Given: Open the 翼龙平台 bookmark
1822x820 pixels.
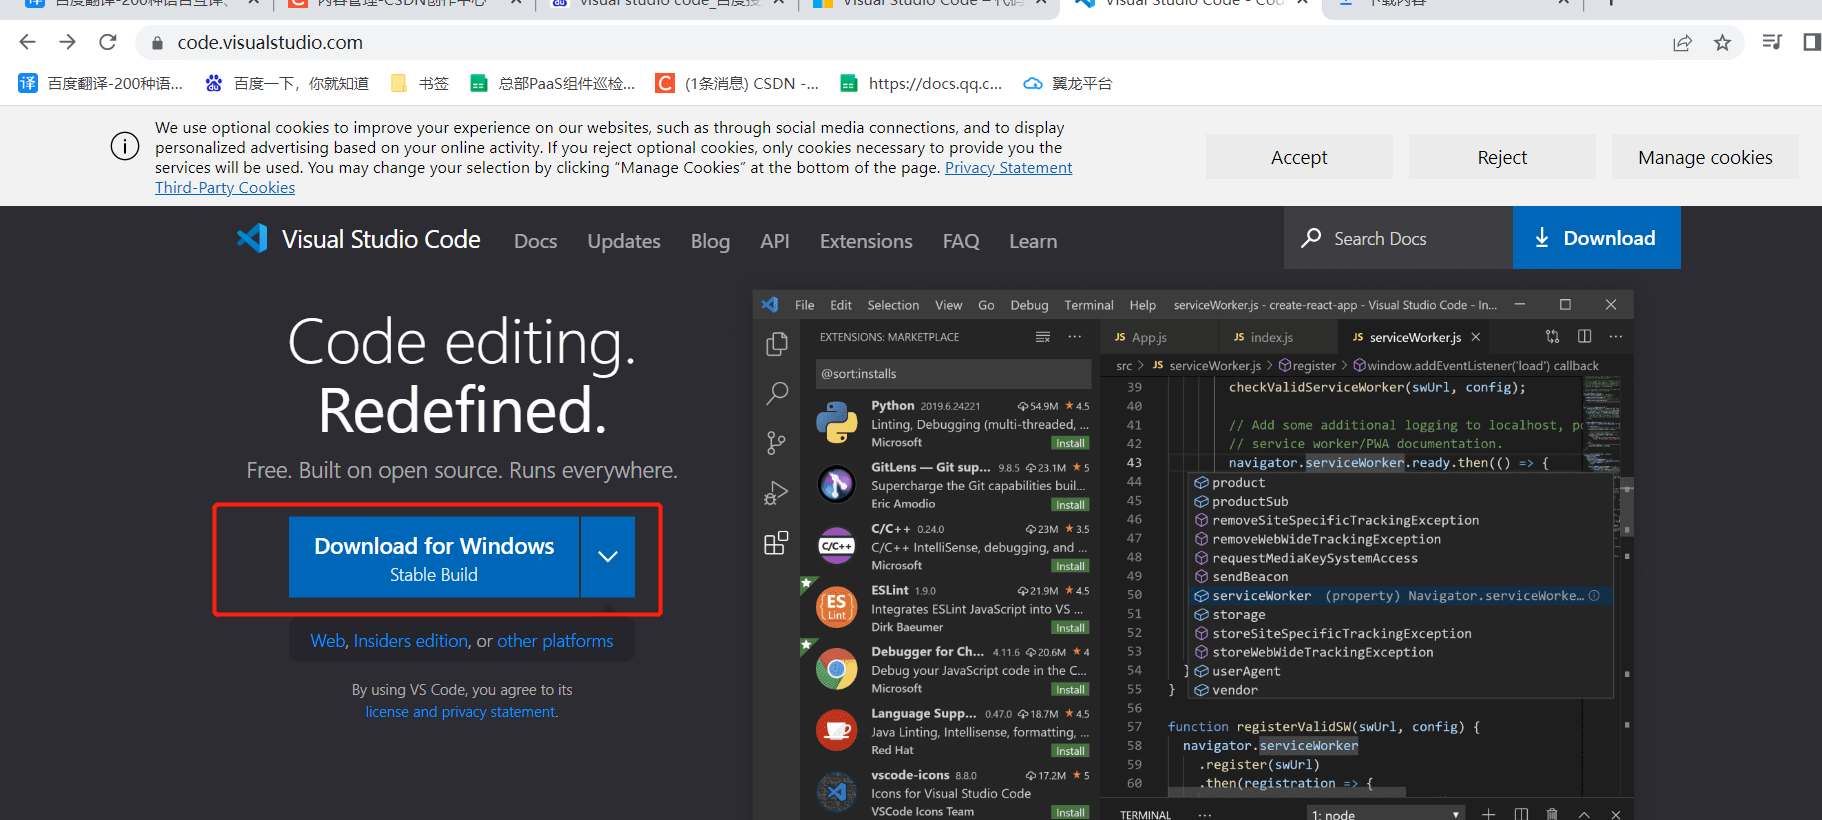Looking at the screenshot, I should coord(1068,83).
